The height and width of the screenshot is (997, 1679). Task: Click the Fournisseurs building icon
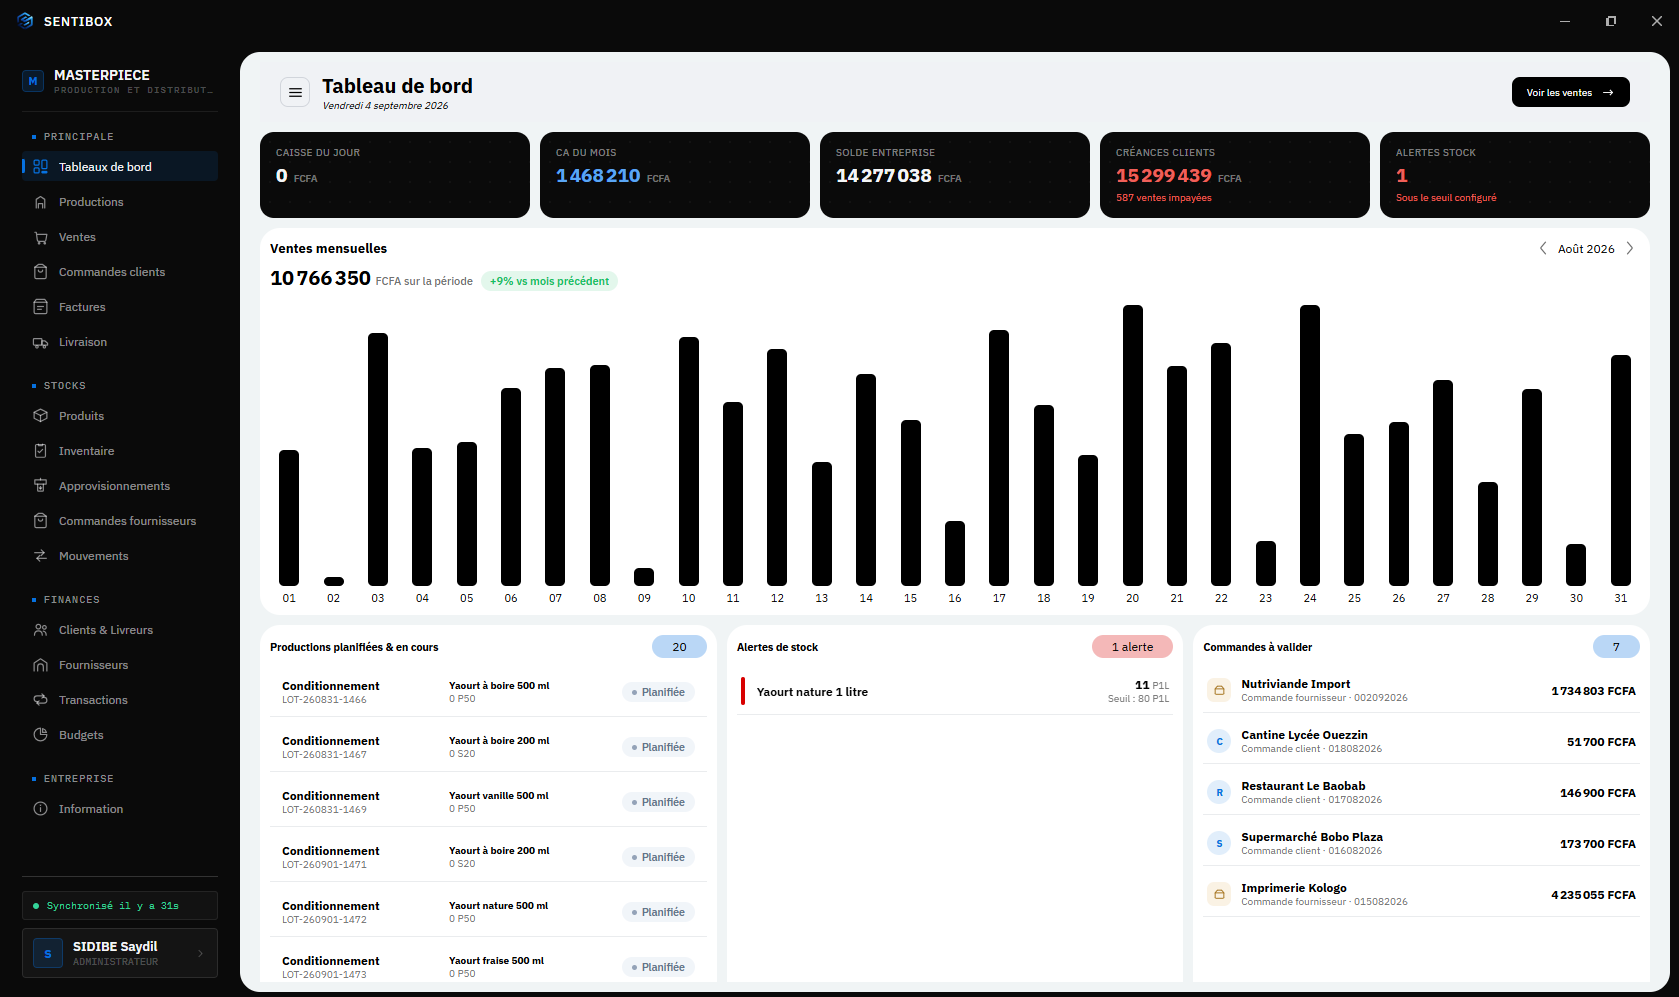pos(41,665)
